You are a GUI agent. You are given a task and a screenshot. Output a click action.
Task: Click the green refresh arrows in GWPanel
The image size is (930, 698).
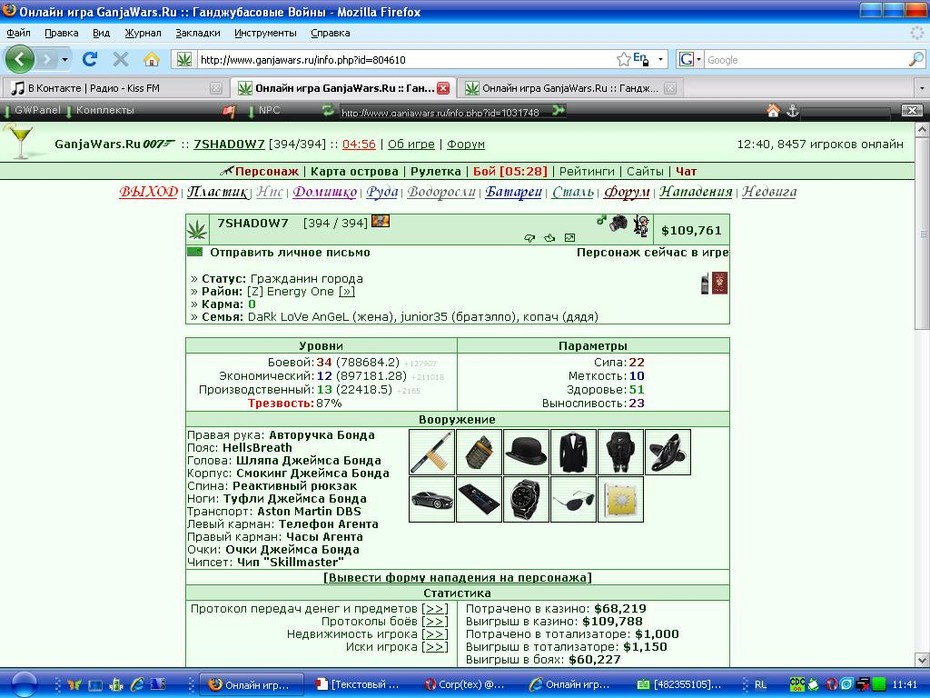coord(327,110)
